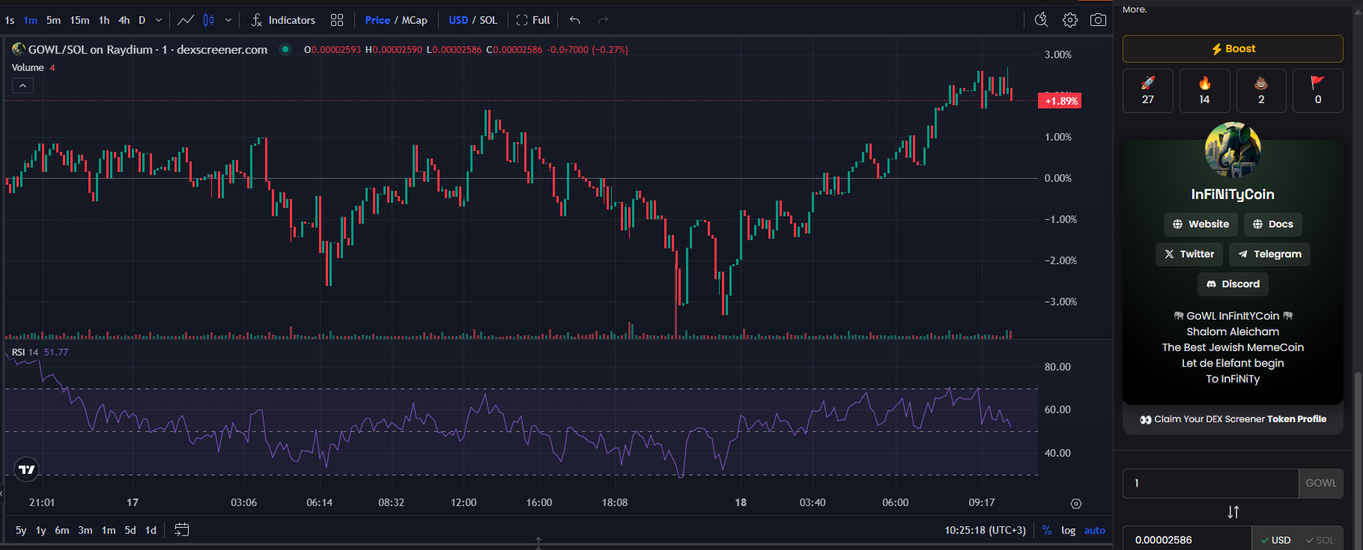Open the Telegram link
The height and width of the screenshot is (550, 1363).
click(1269, 254)
